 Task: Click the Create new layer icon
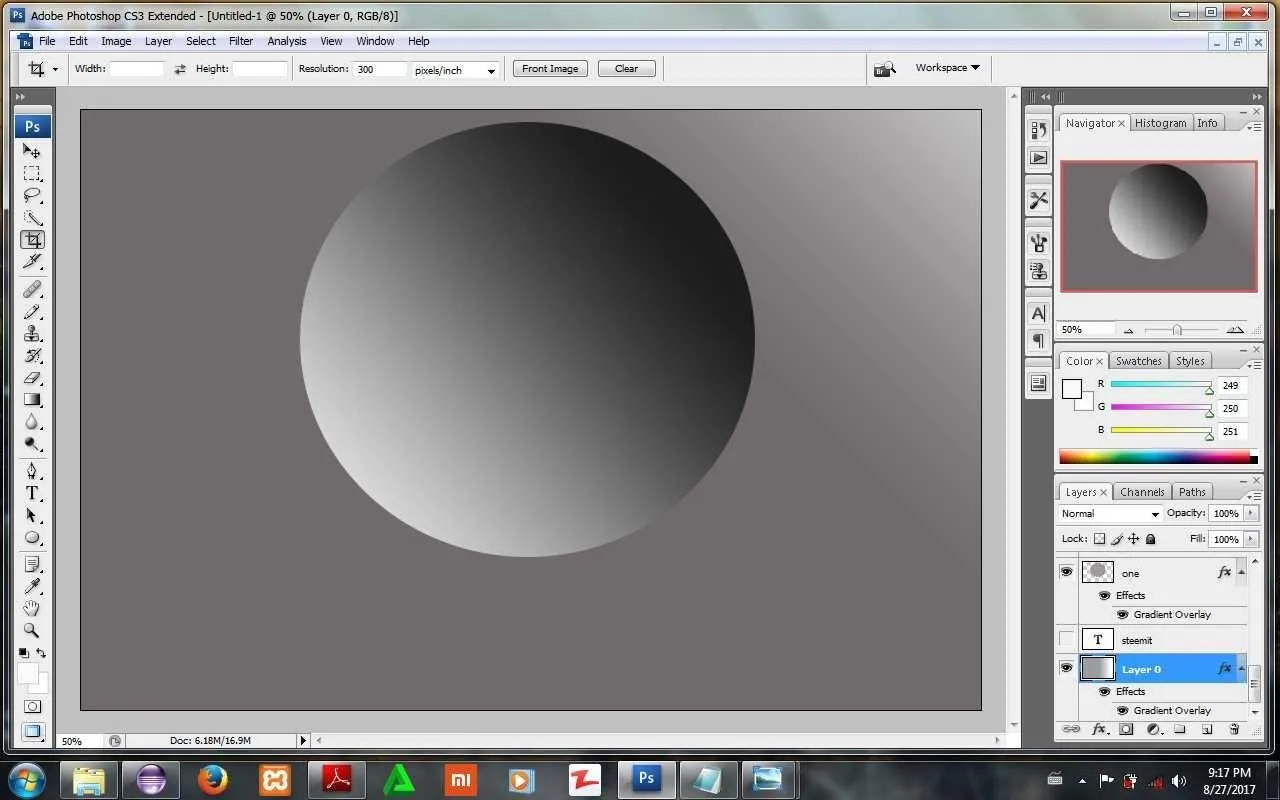(1207, 730)
